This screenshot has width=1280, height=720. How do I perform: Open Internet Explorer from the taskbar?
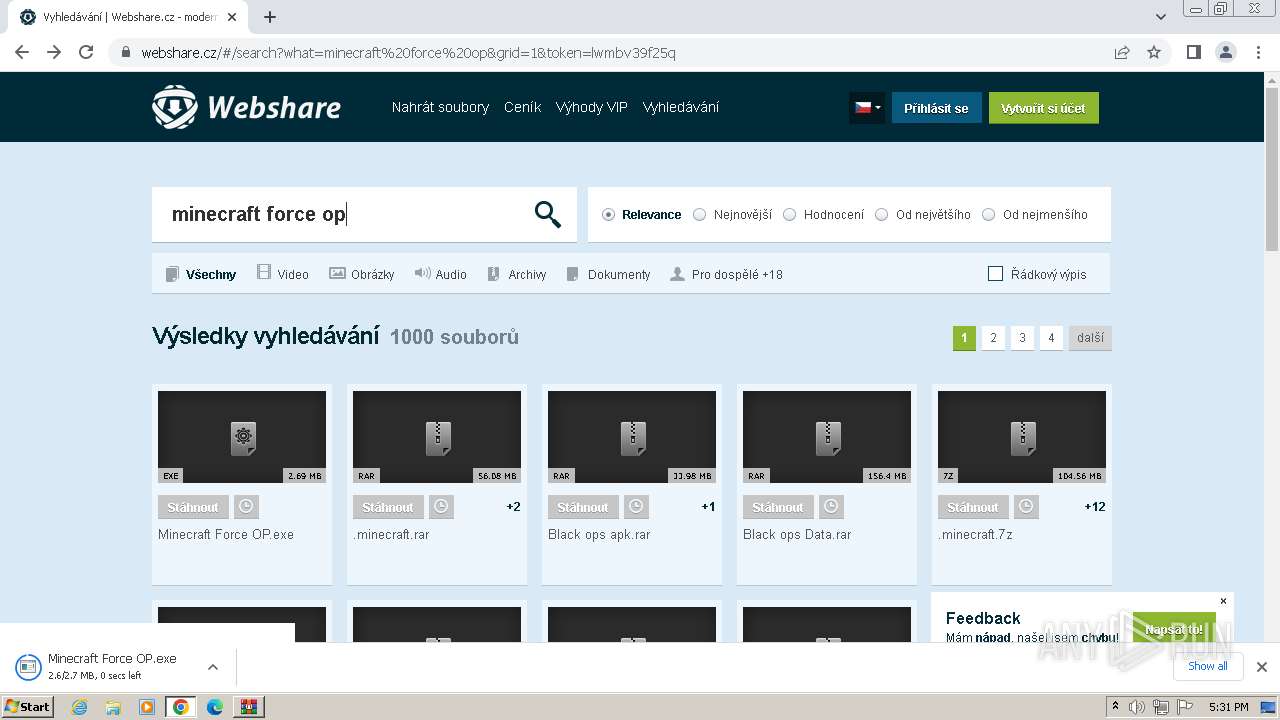pos(79,707)
